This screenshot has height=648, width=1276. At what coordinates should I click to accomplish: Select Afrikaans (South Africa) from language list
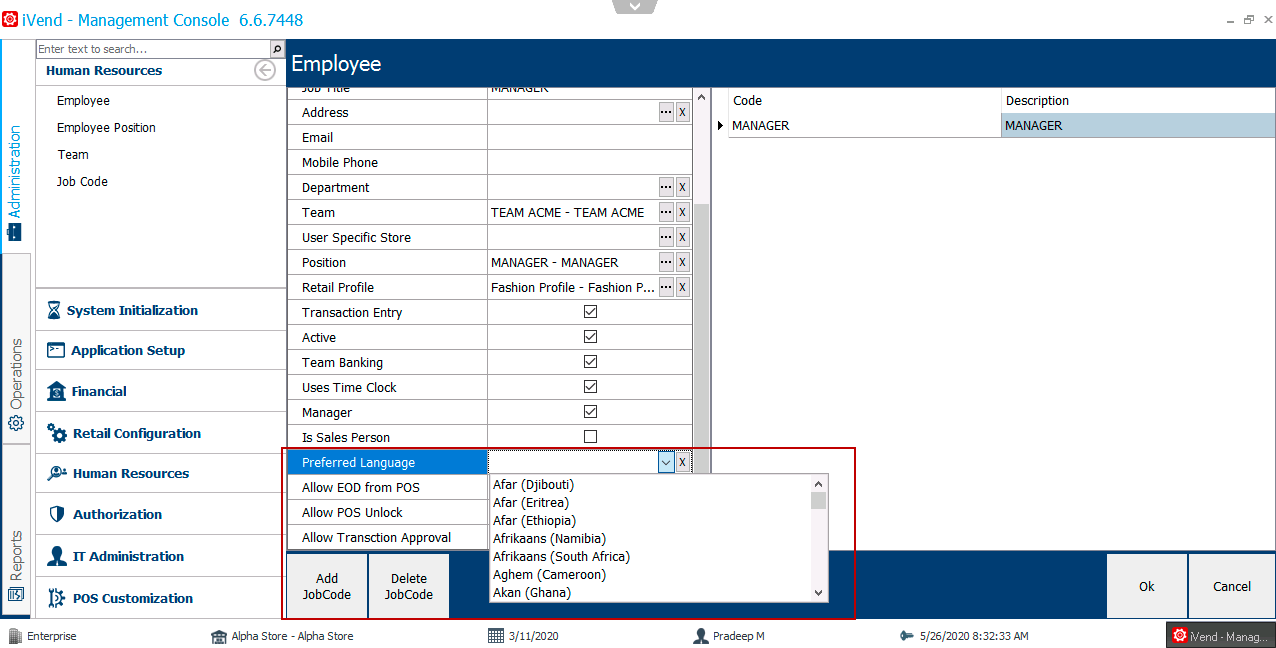click(650, 557)
